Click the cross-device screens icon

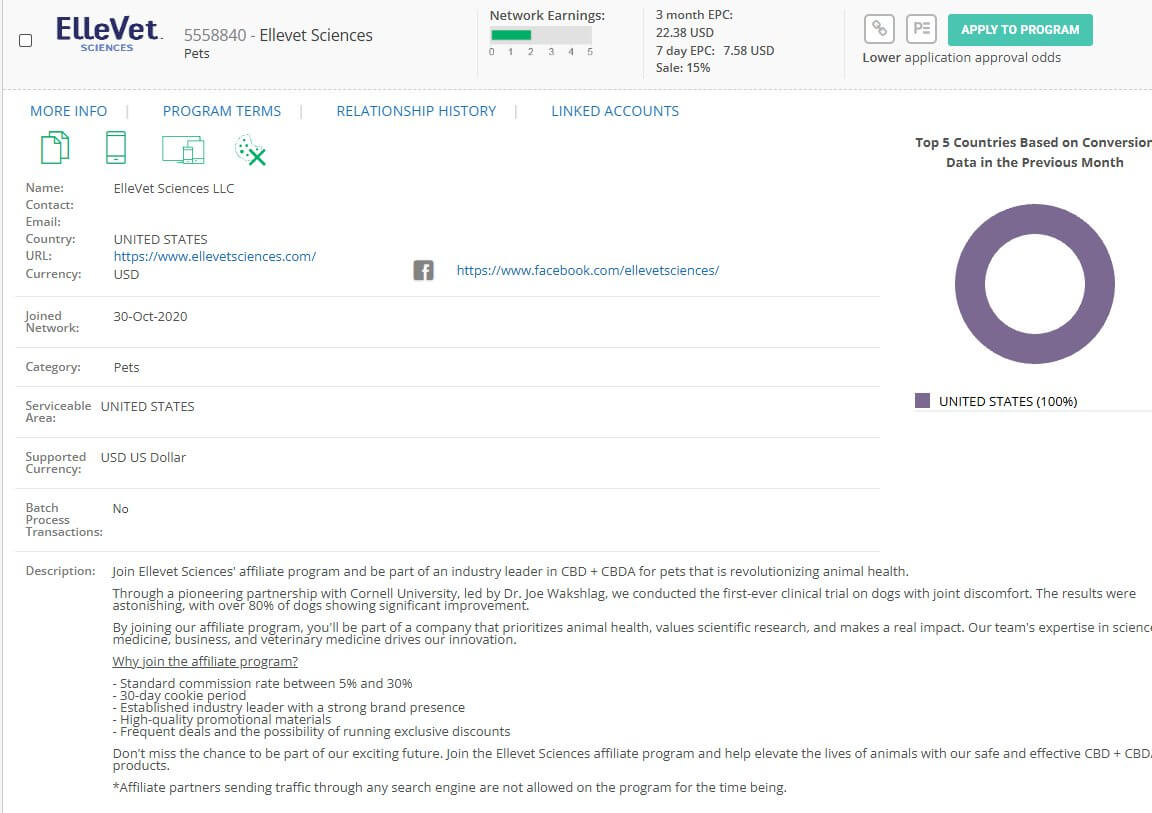point(183,149)
